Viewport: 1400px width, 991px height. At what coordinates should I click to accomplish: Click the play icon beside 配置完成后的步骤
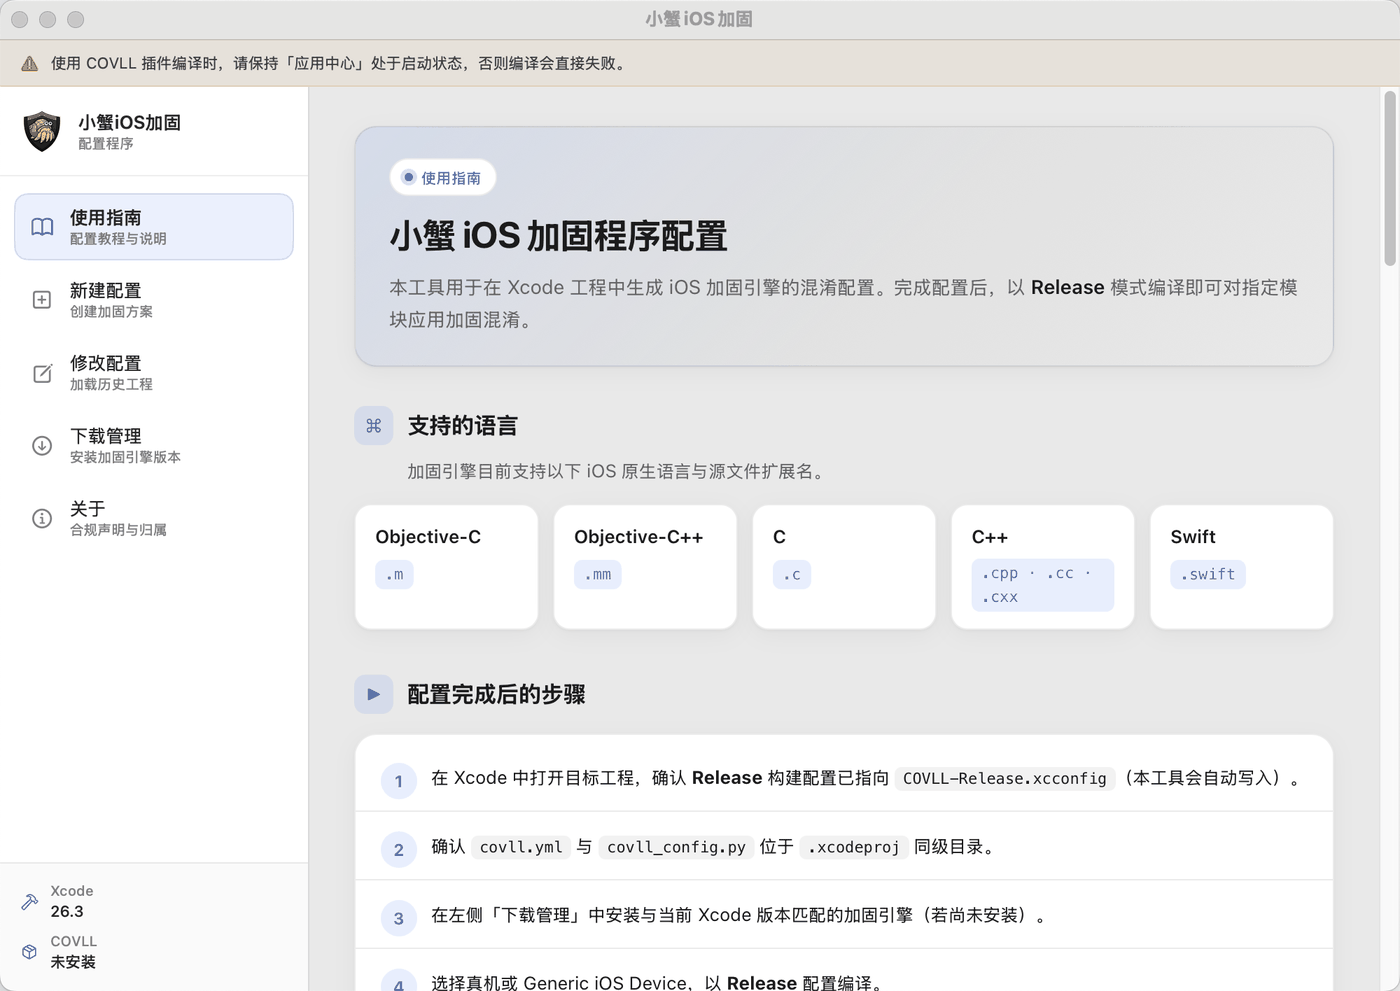click(x=374, y=694)
